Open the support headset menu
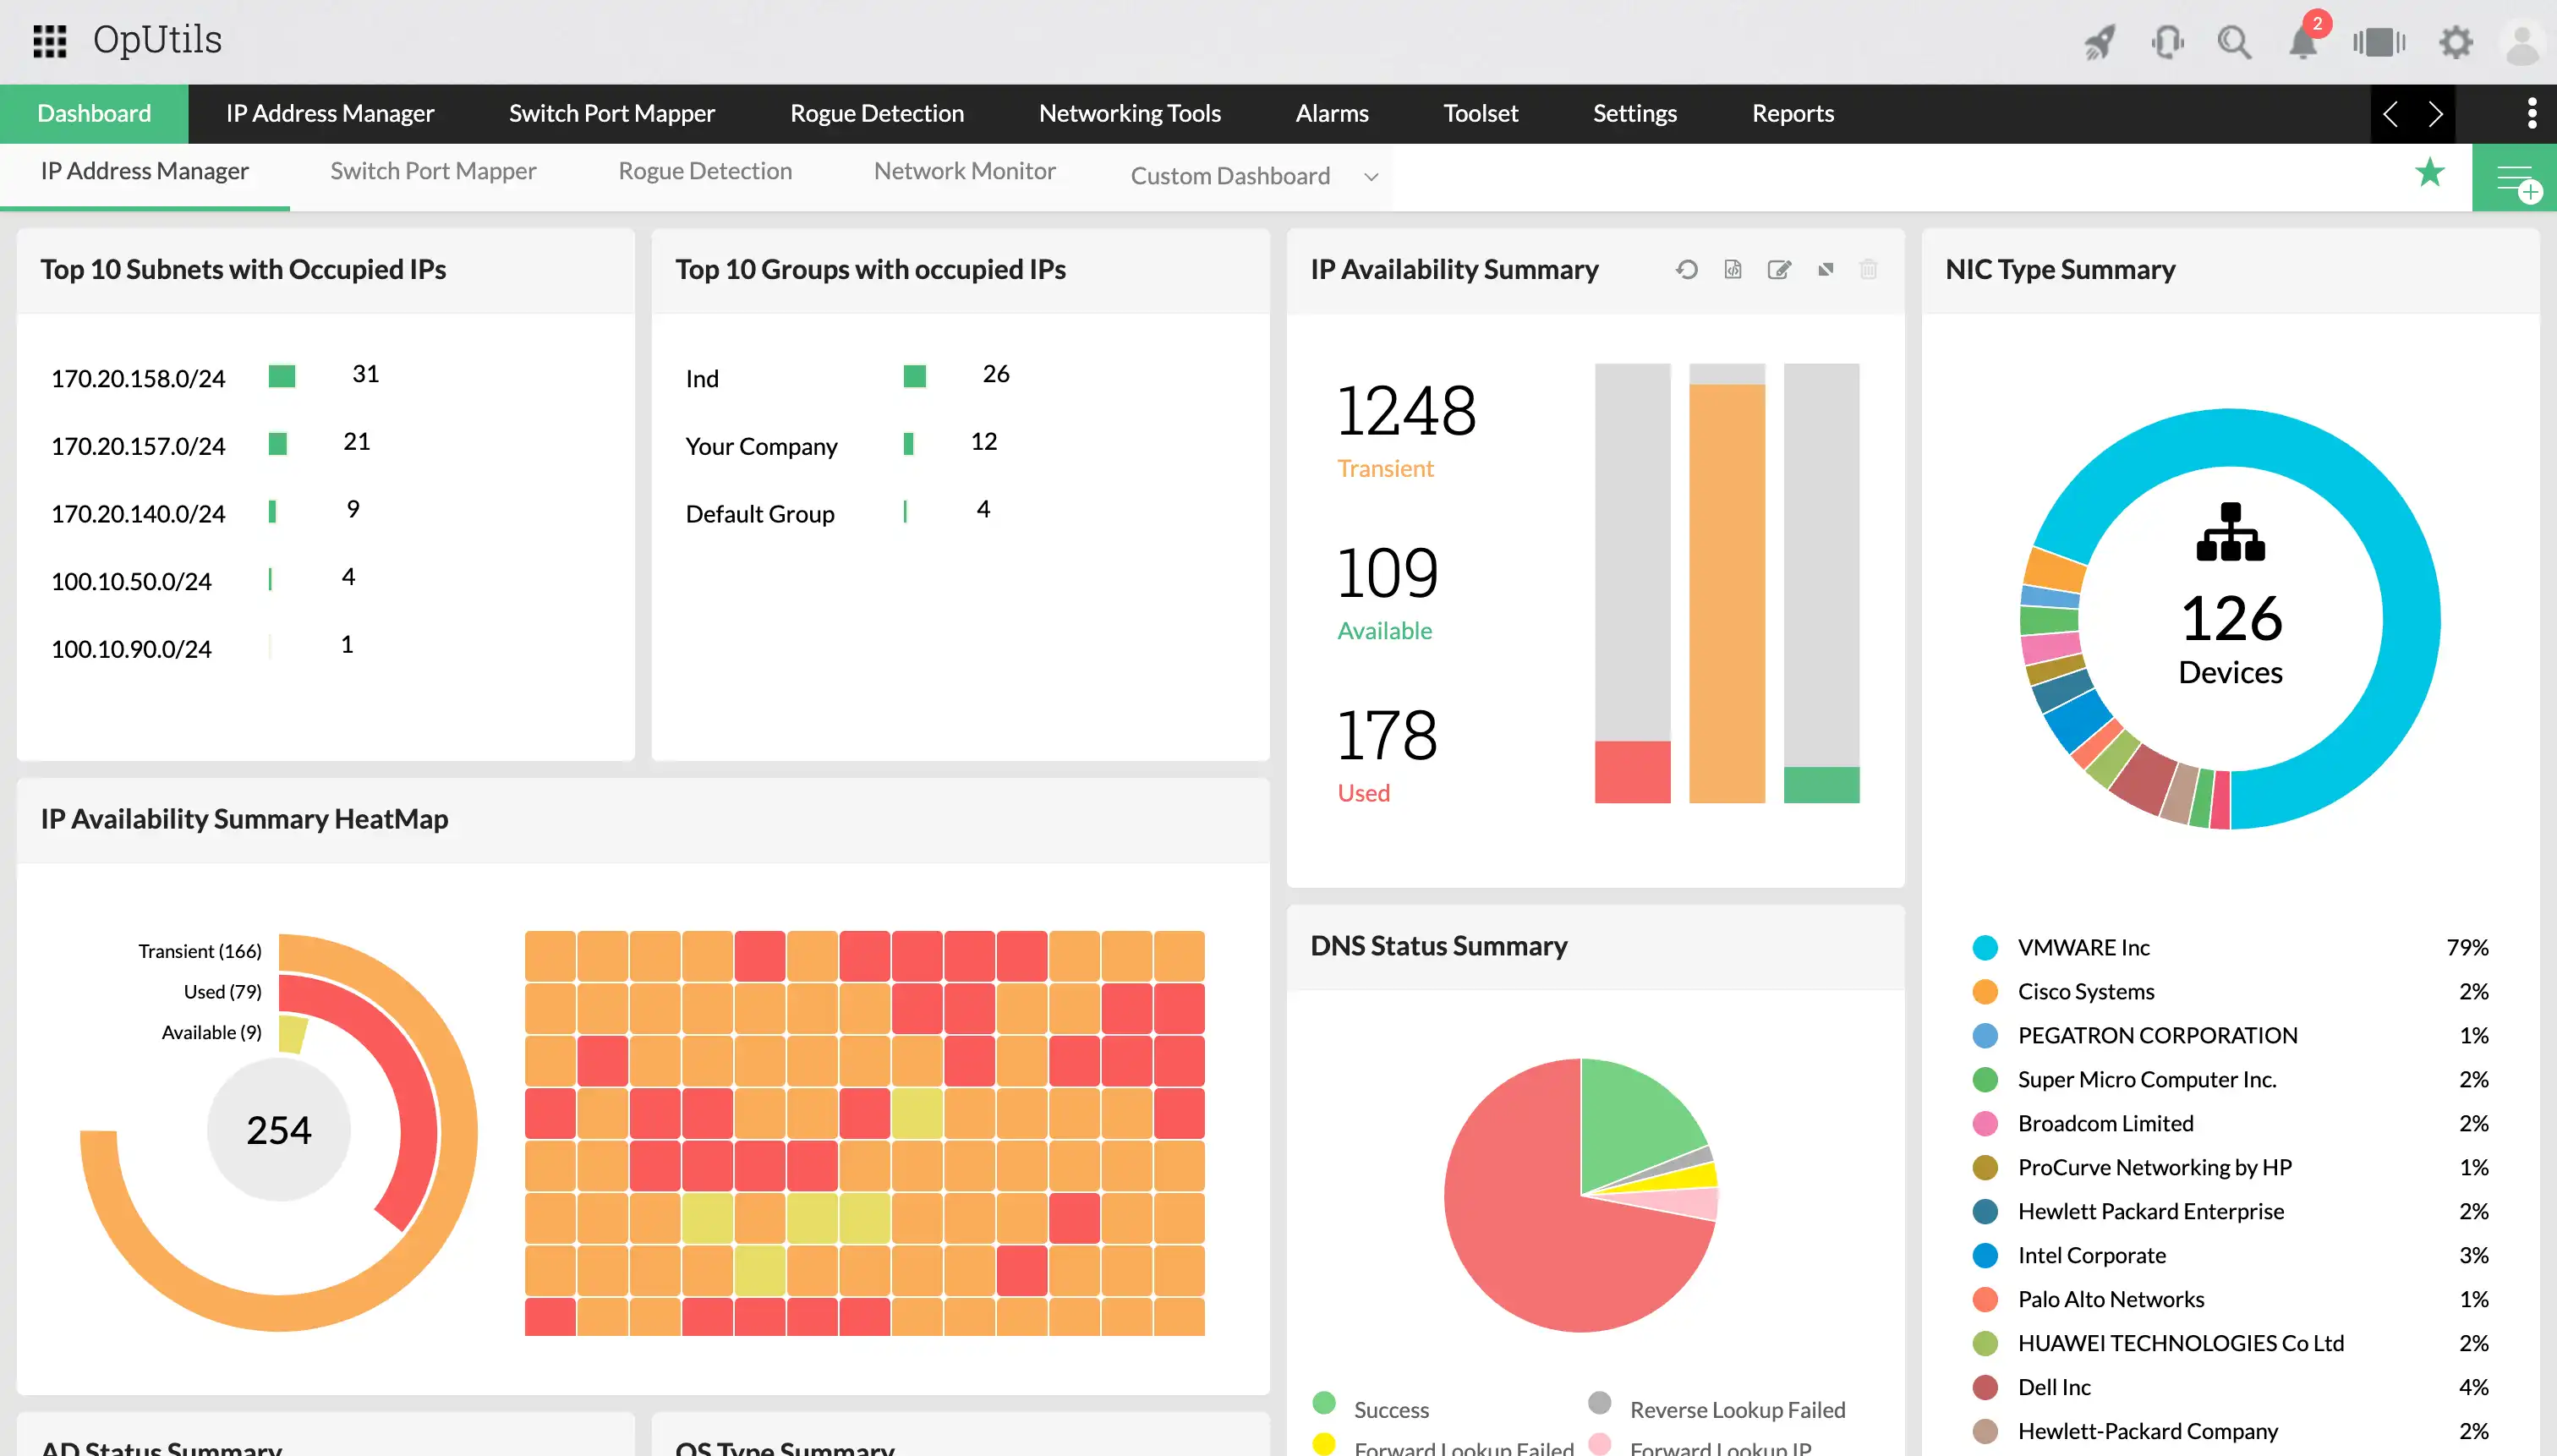The height and width of the screenshot is (1456, 2557). pyautogui.click(x=2166, y=42)
